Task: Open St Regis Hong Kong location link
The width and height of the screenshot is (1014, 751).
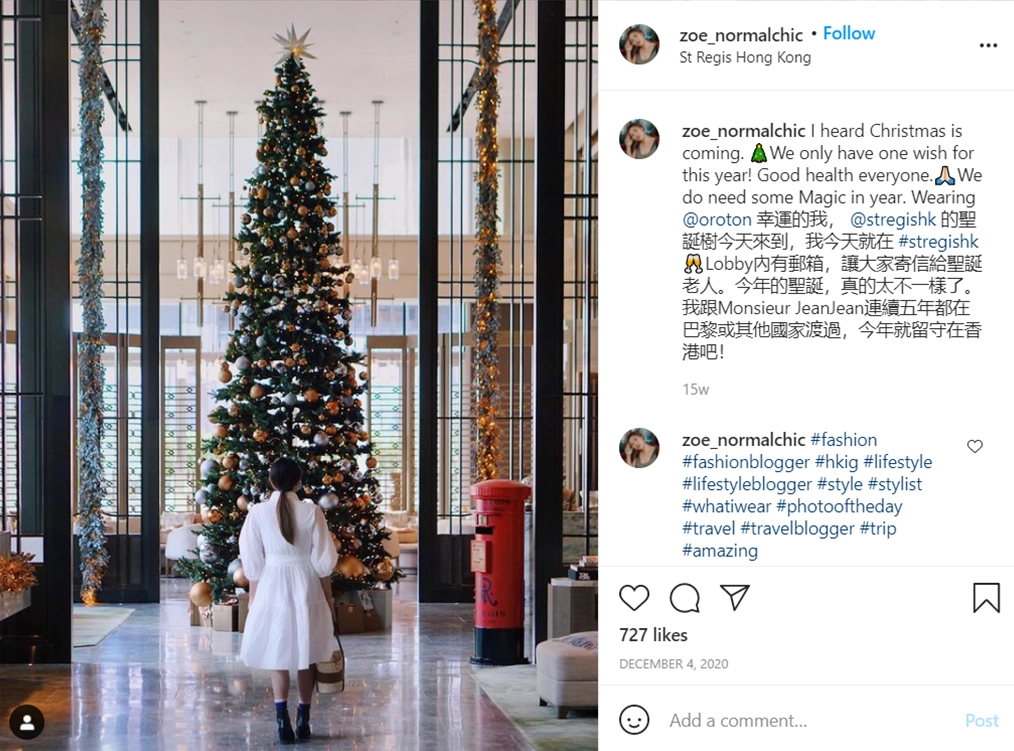Action: click(745, 58)
